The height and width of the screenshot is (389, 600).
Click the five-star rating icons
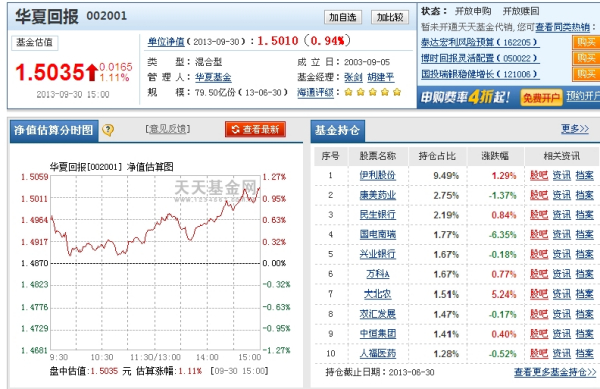pyautogui.click(x=373, y=92)
